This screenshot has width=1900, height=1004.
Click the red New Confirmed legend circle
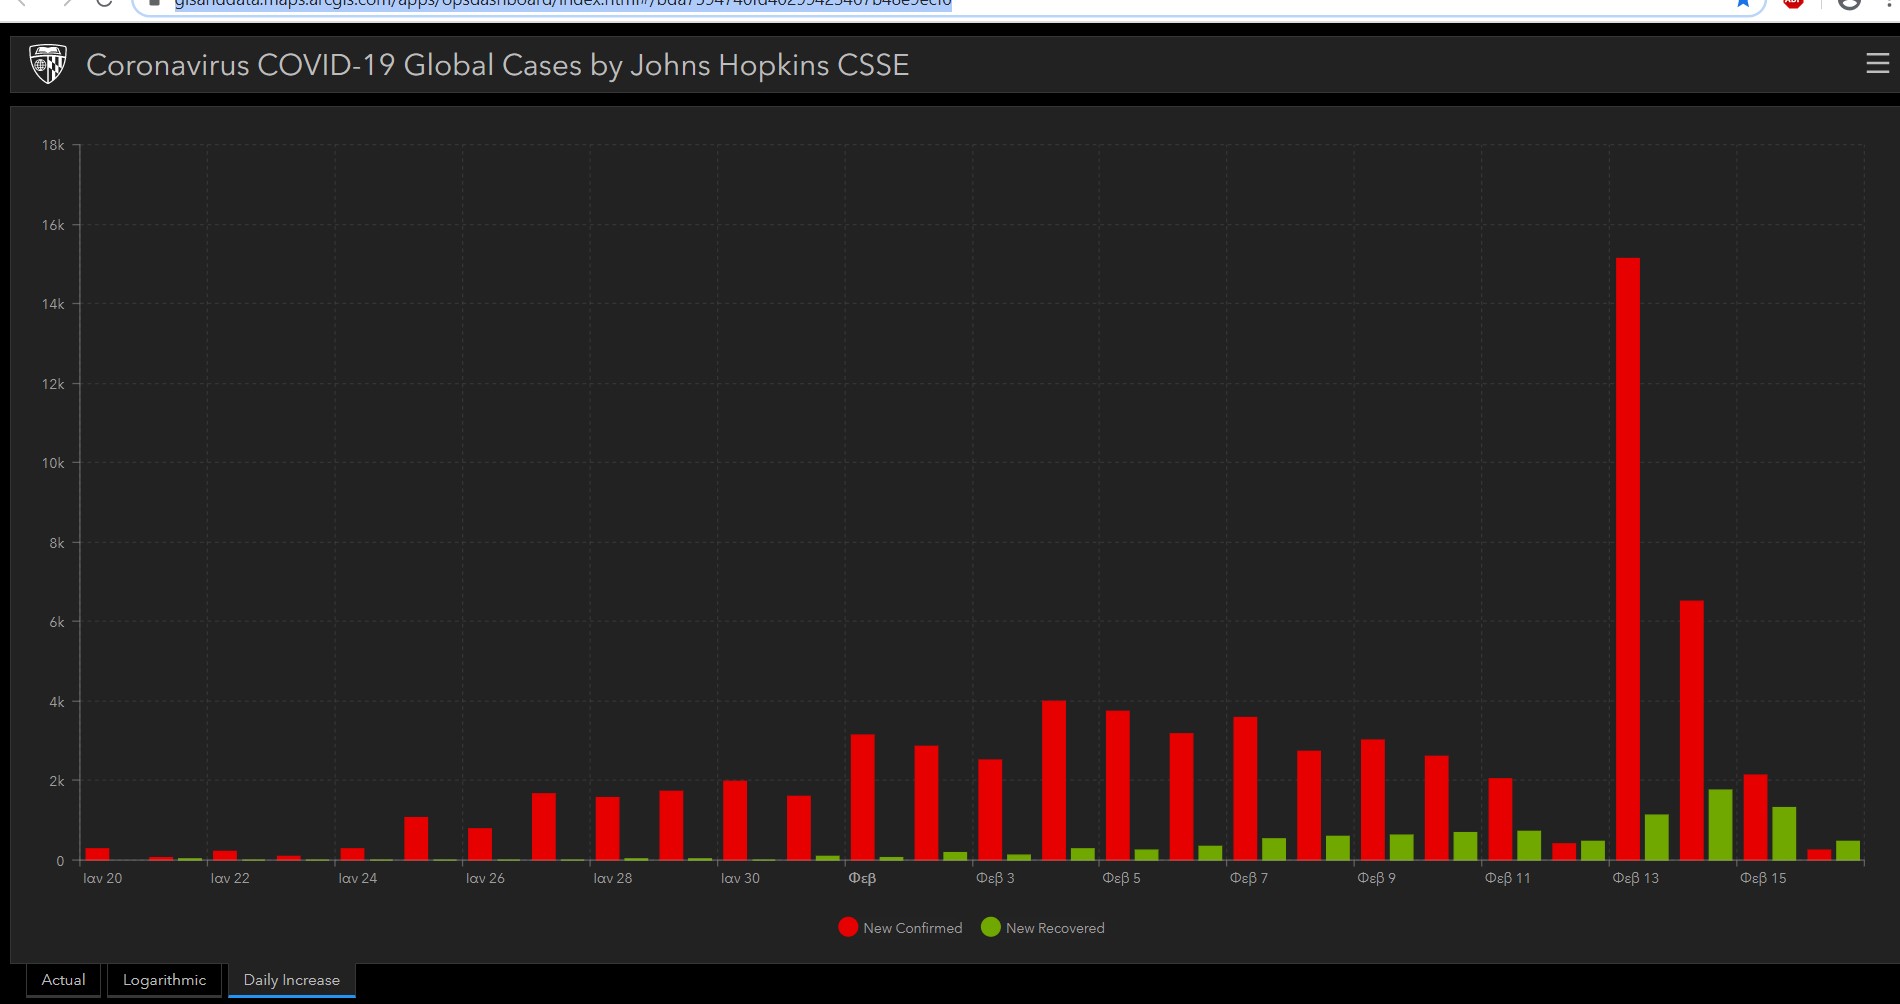[x=848, y=927]
